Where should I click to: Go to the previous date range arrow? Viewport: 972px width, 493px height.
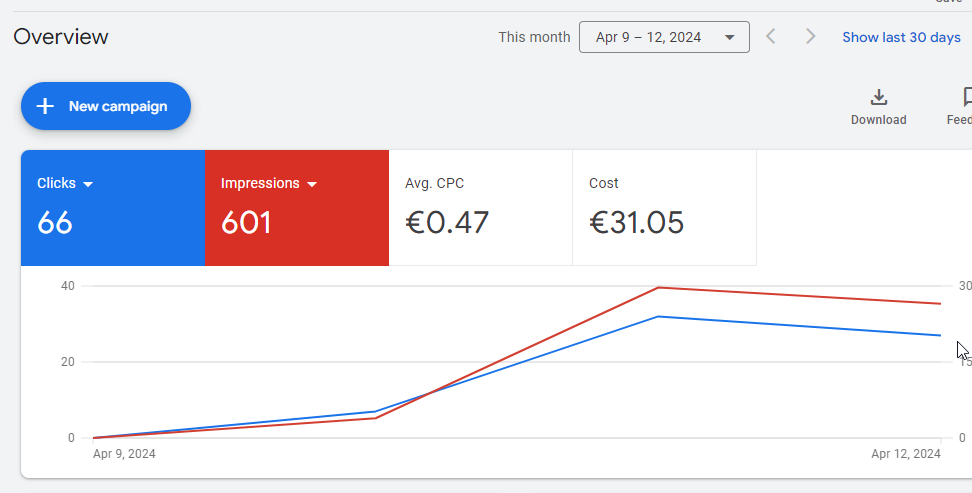pyautogui.click(x=771, y=37)
